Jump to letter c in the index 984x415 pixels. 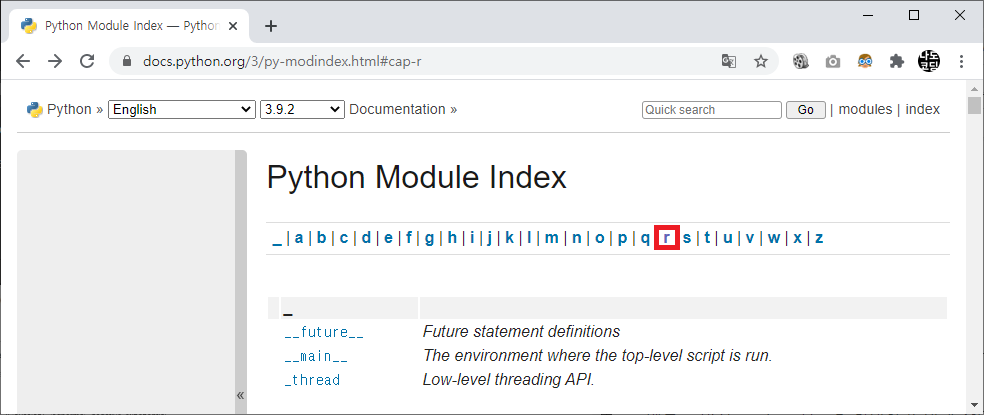tap(343, 238)
